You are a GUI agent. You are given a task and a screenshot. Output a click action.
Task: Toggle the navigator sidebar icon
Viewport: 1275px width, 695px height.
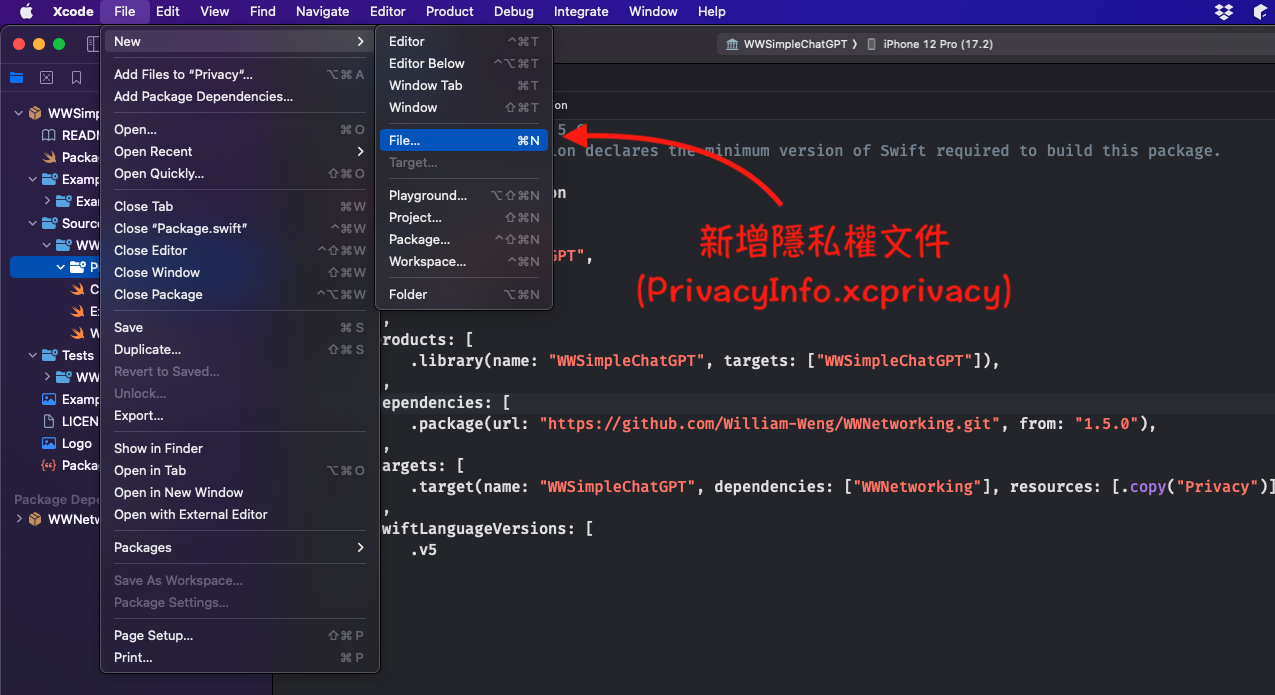pos(92,44)
